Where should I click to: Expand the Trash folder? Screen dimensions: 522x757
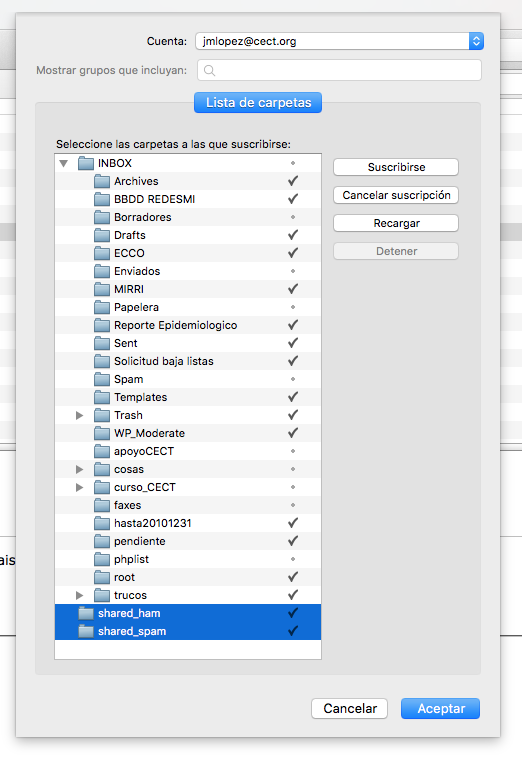pos(80,415)
